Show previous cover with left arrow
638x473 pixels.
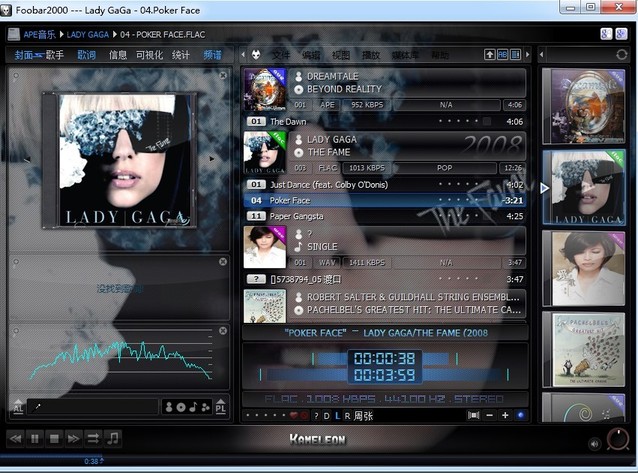pyautogui.click(x=27, y=159)
